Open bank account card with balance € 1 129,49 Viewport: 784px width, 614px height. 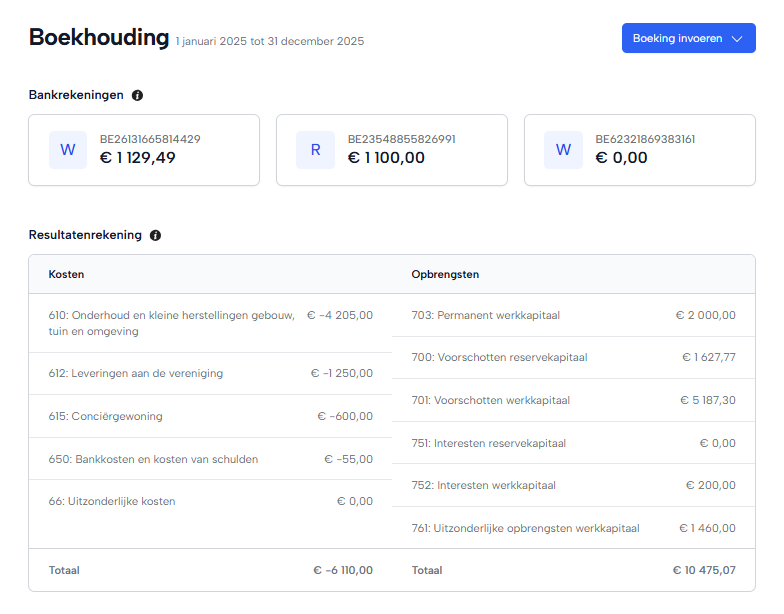144,150
